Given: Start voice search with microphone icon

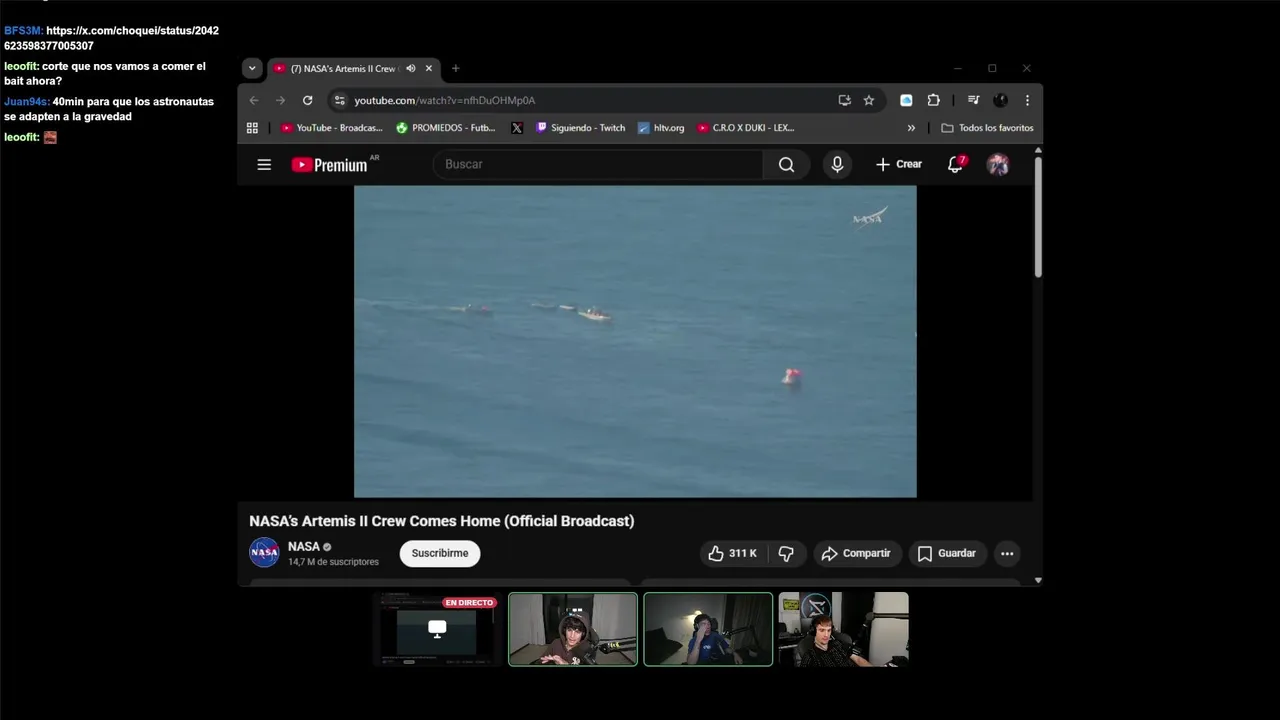Looking at the screenshot, I should pyautogui.click(x=838, y=165).
